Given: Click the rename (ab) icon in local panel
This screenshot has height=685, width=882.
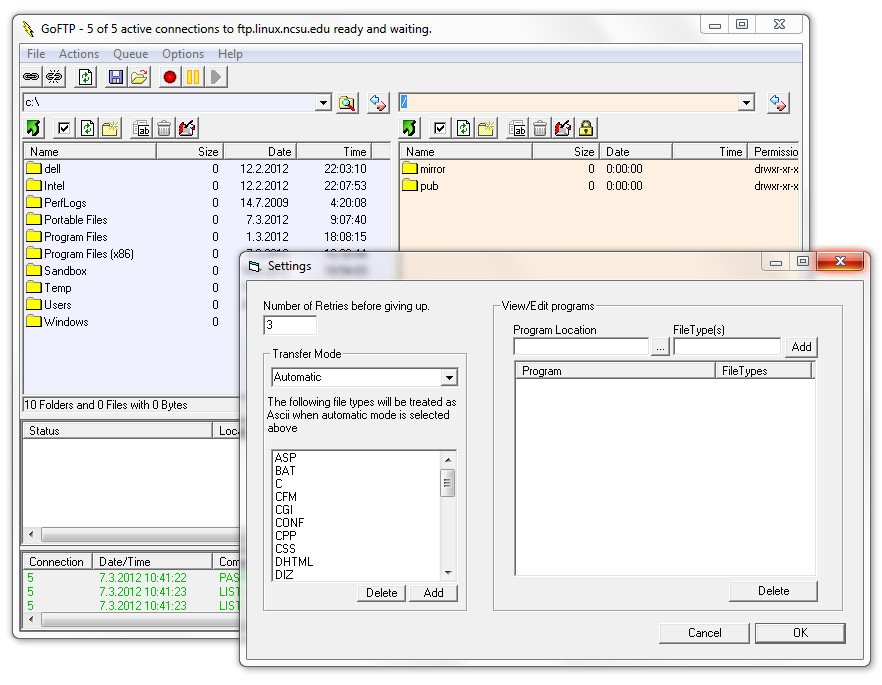Looking at the screenshot, I should coord(141,128).
